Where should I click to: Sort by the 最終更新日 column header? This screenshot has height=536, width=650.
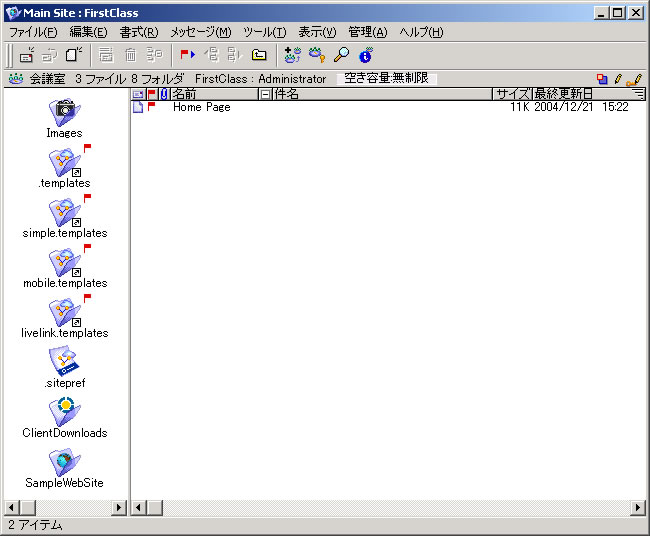pyautogui.click(x=582, y=94)
